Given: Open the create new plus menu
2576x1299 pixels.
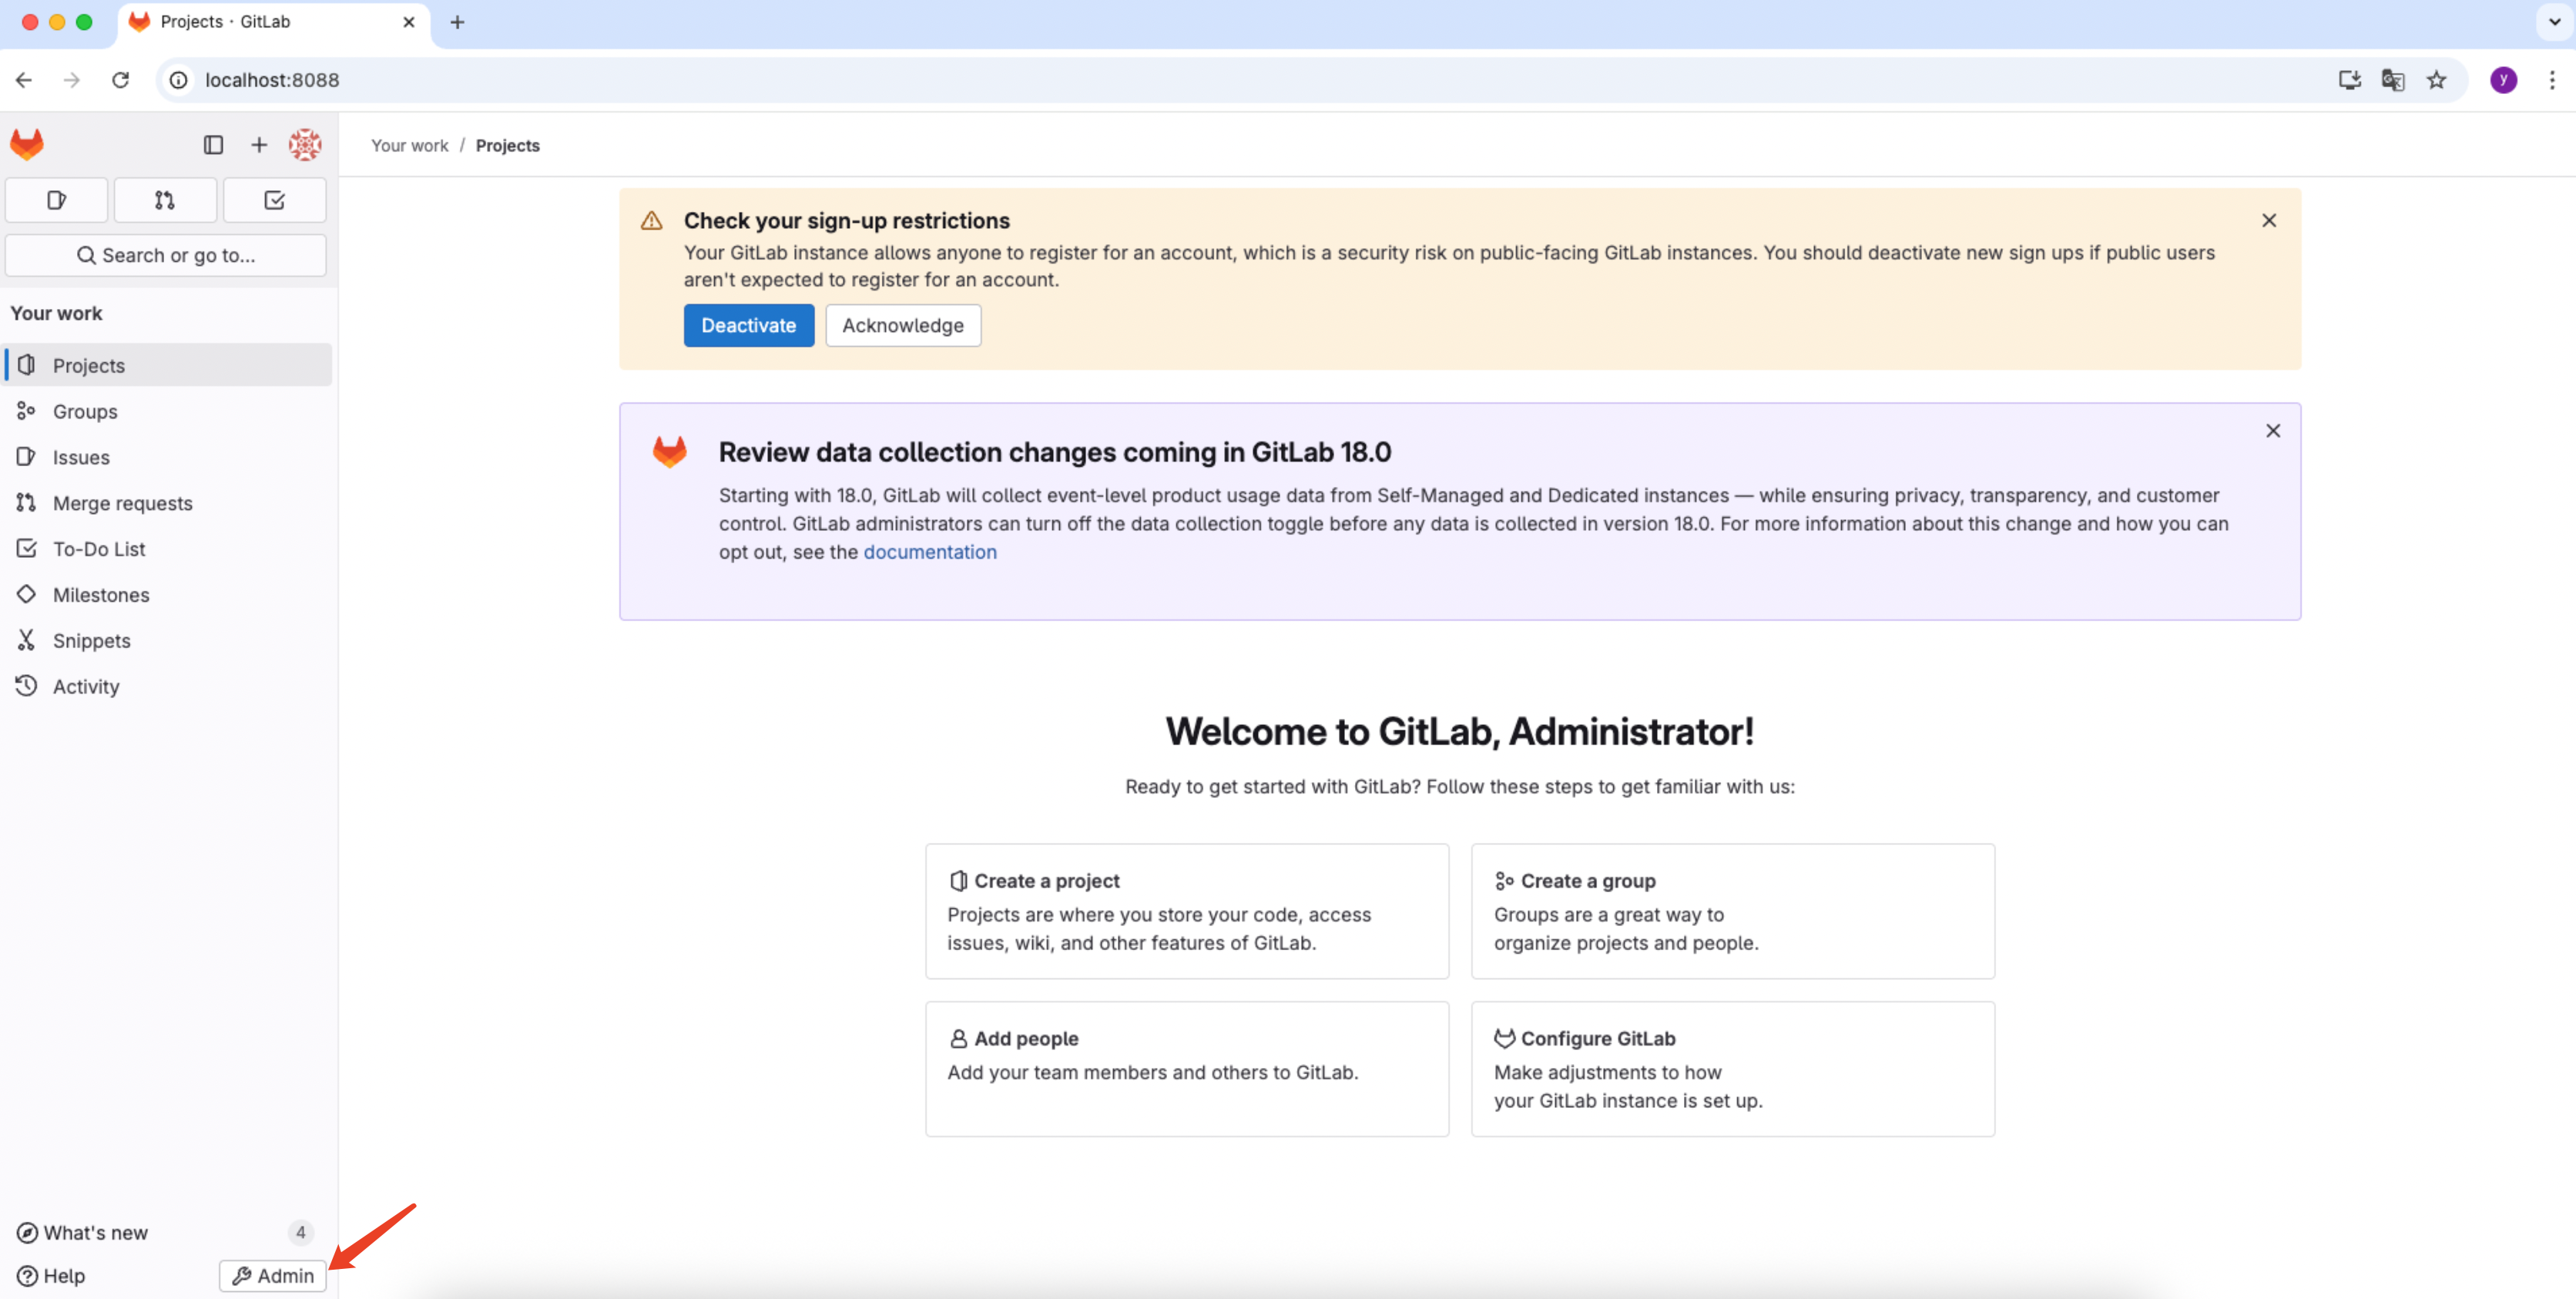Looking at the screenshot, I should (x=259, y=145).
